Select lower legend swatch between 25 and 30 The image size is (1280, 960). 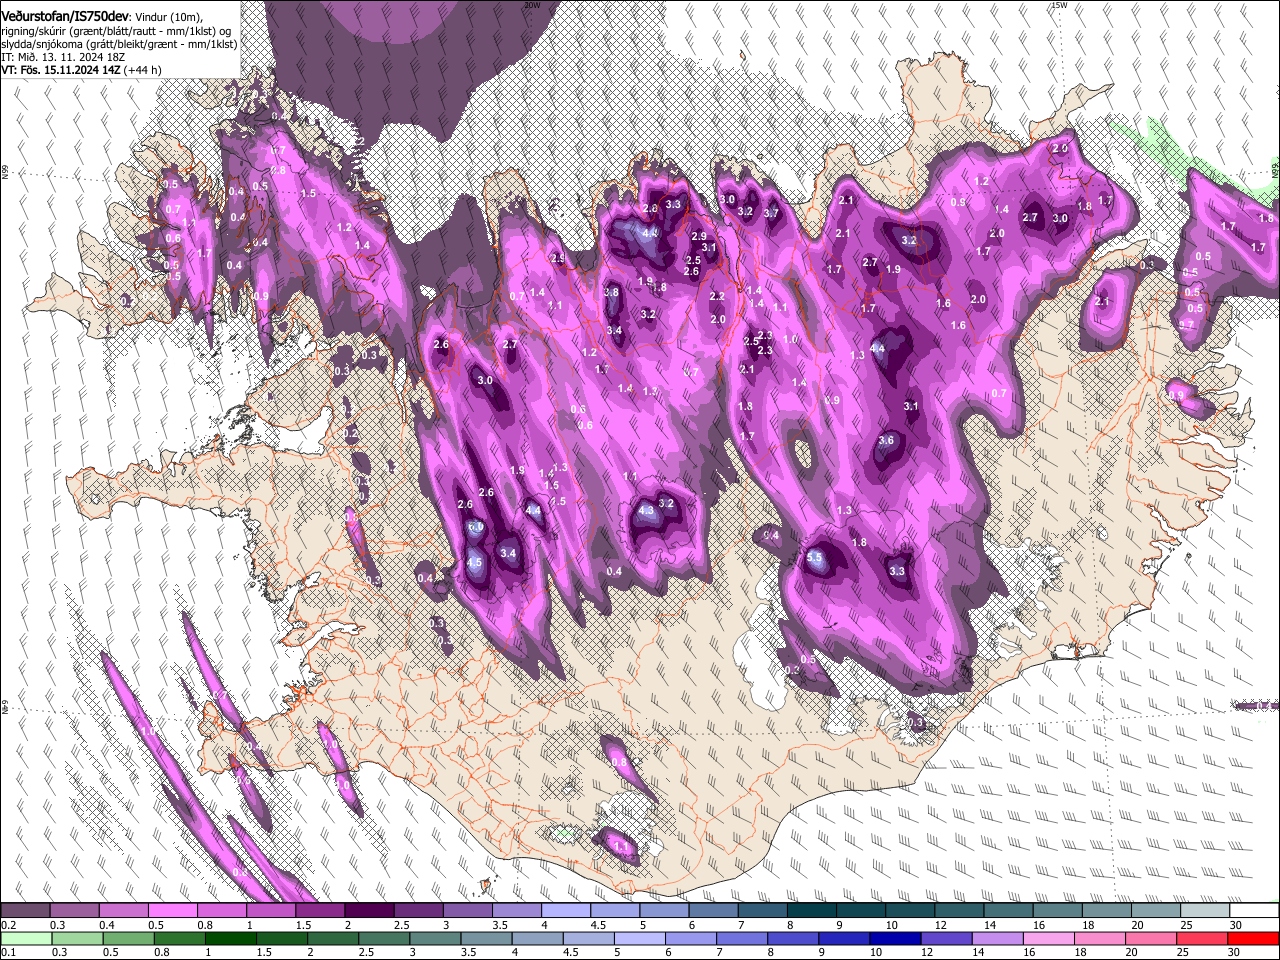coord(1201,938)
